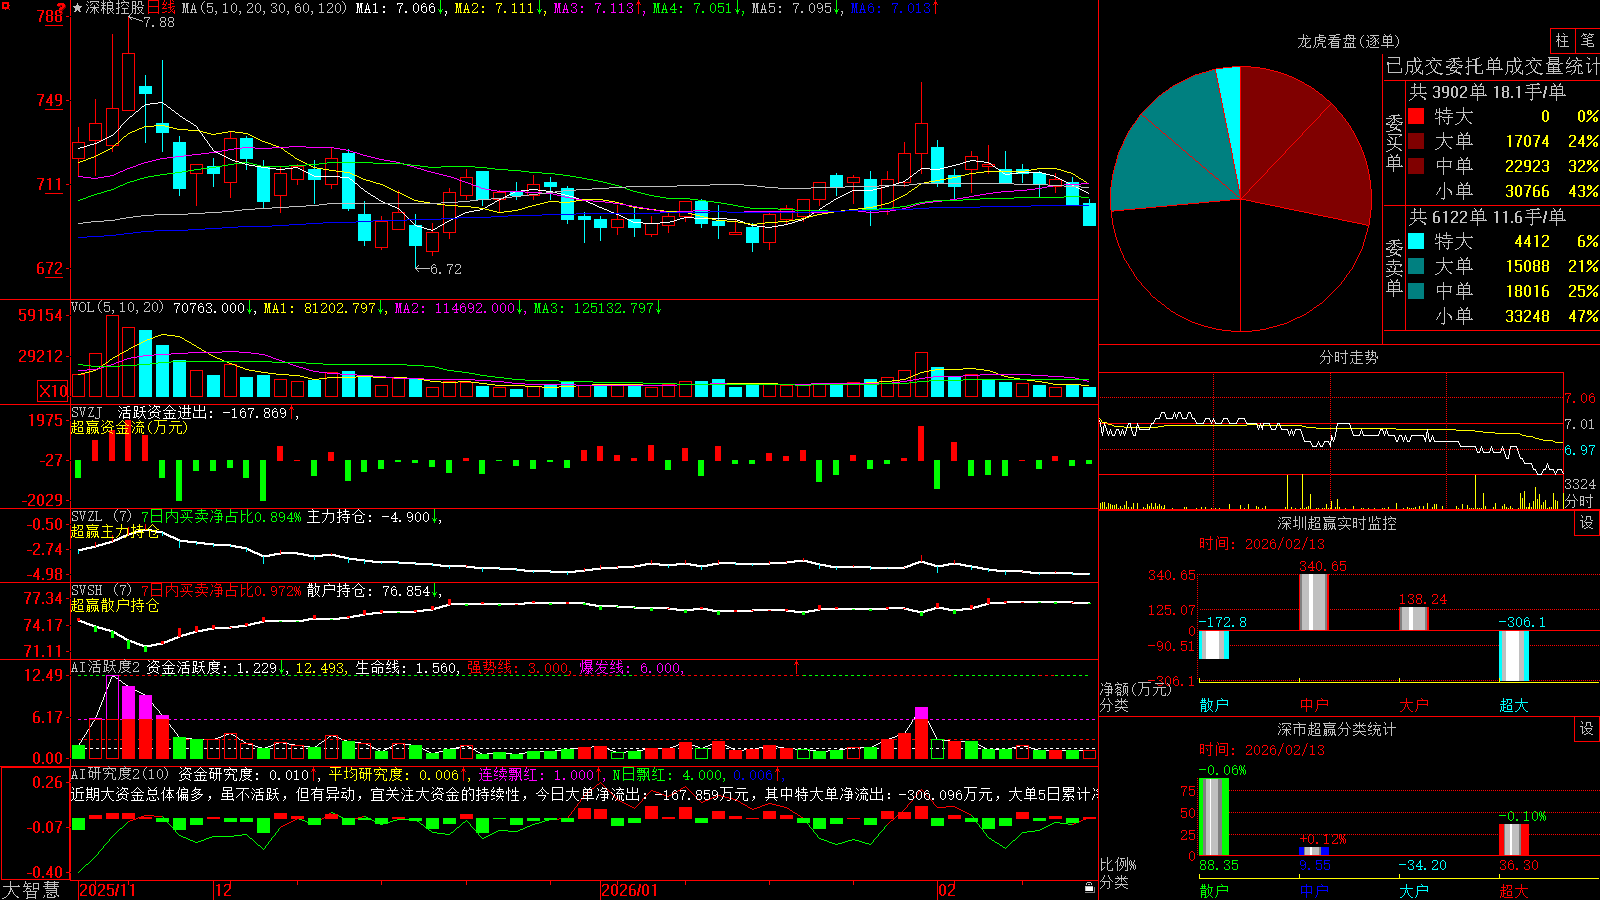Click the star icon before 深粮控股

(x=78, y=8)
